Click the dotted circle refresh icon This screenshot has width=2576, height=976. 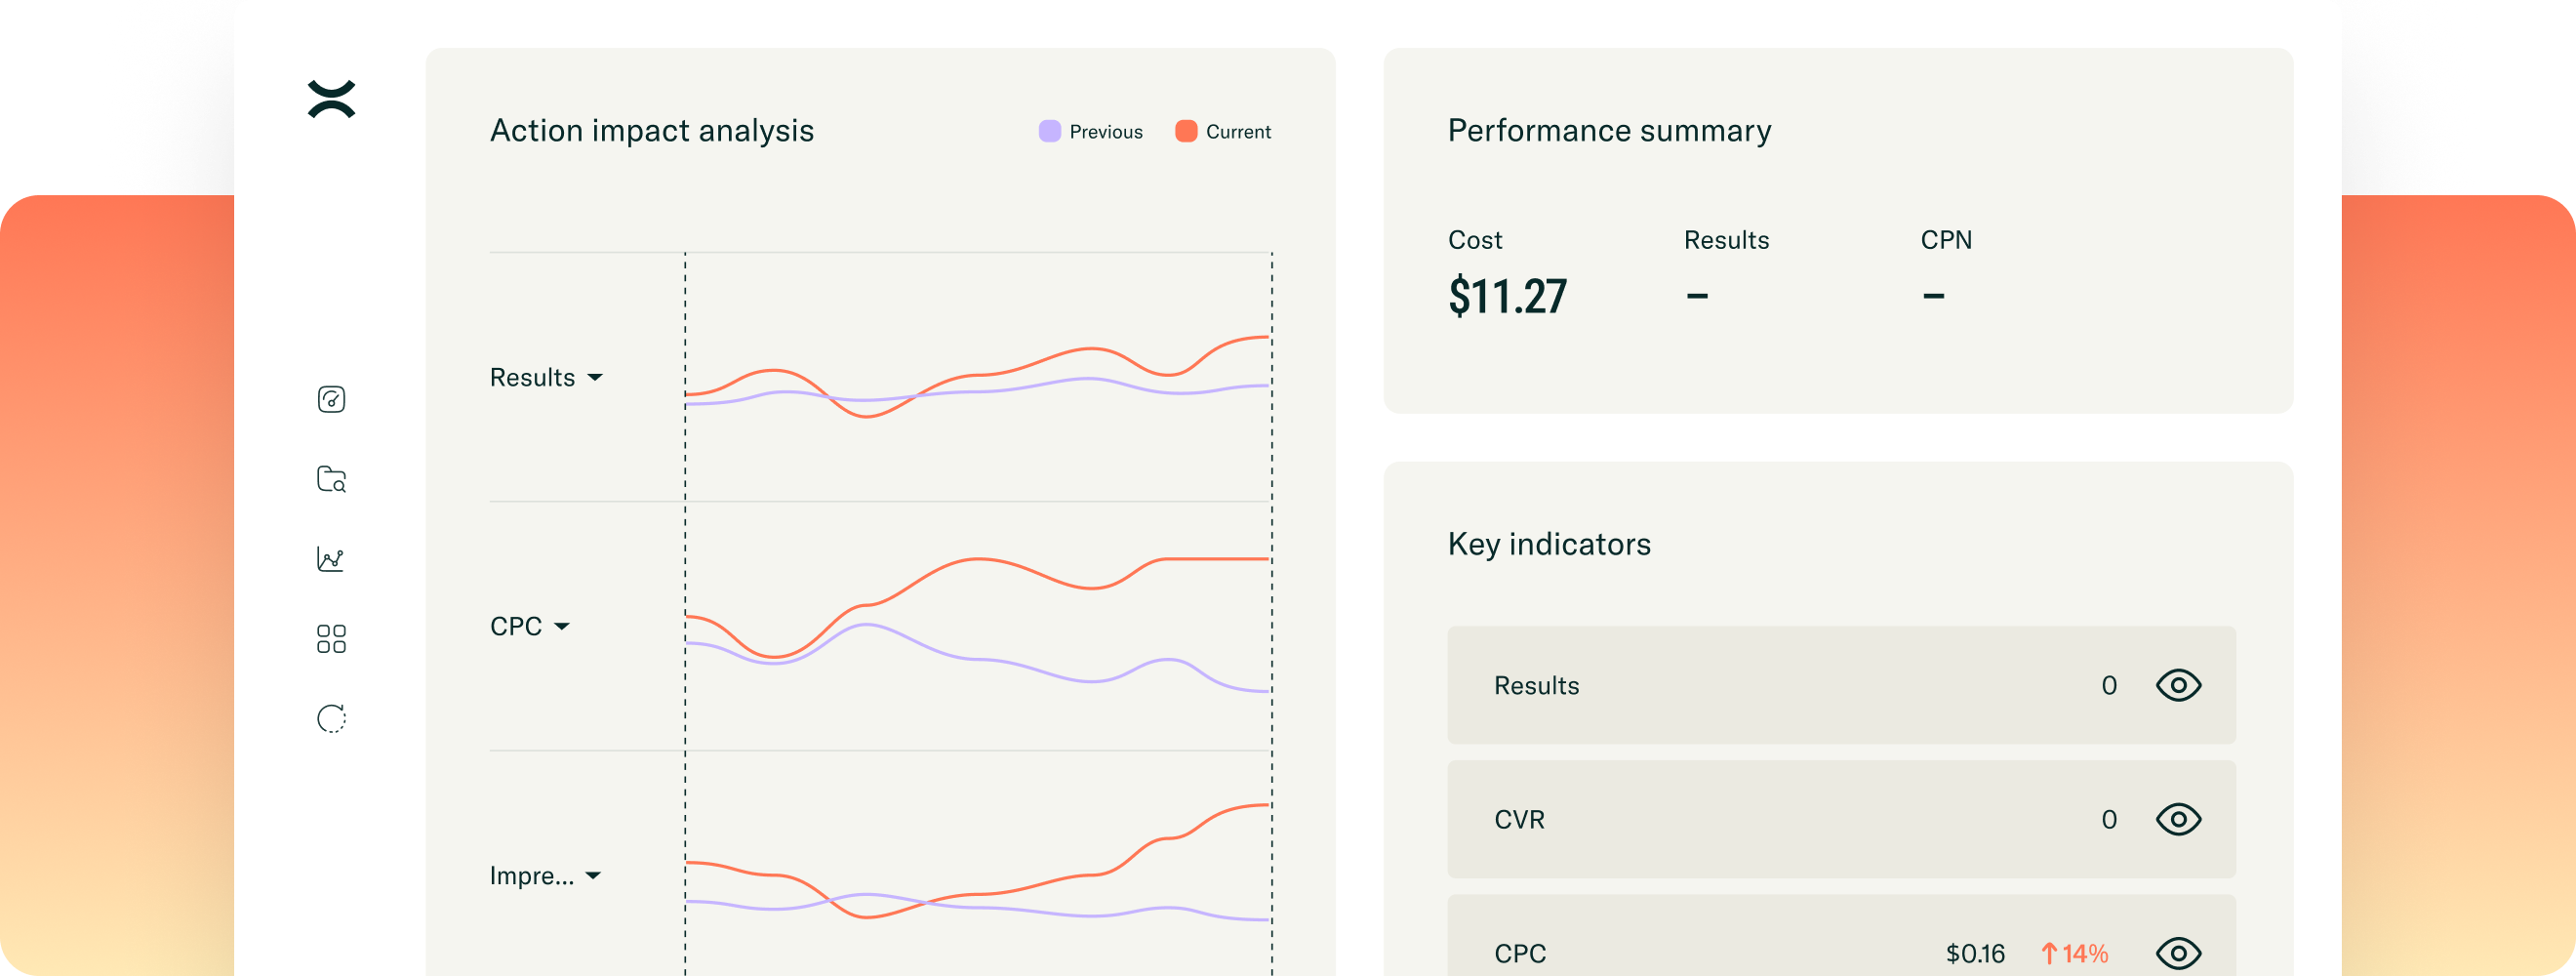331,719
